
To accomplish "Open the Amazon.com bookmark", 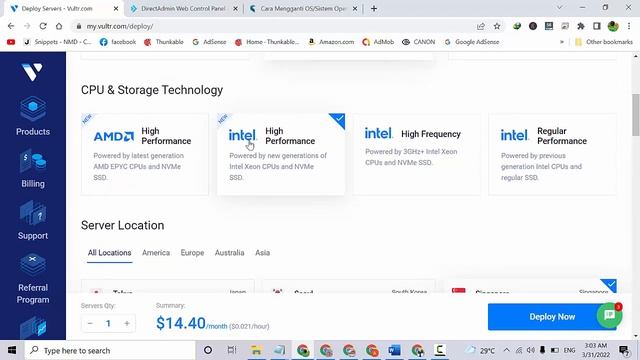I will (x=331, y=42).
